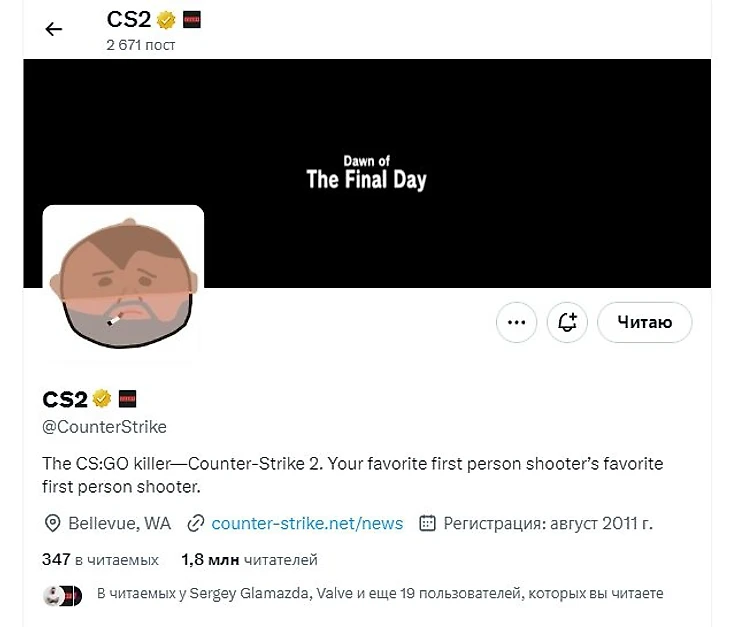The height and width of the screenshot is (627, 730).
Task: Open the Dawn of The Final Day banner
Action: (367, 173)
